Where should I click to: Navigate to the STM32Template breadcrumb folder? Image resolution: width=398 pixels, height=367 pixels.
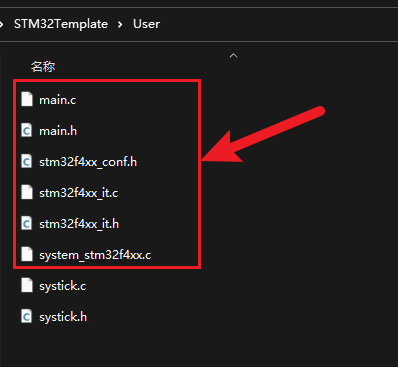(61, 24)
